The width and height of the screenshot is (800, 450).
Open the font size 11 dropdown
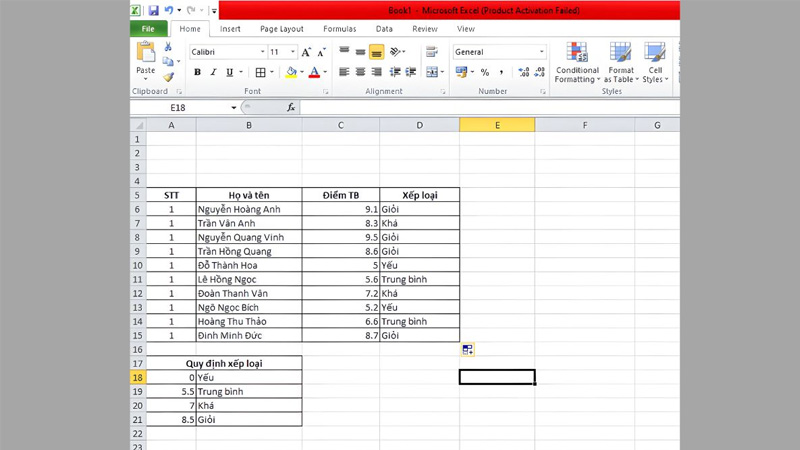(293, 52)
